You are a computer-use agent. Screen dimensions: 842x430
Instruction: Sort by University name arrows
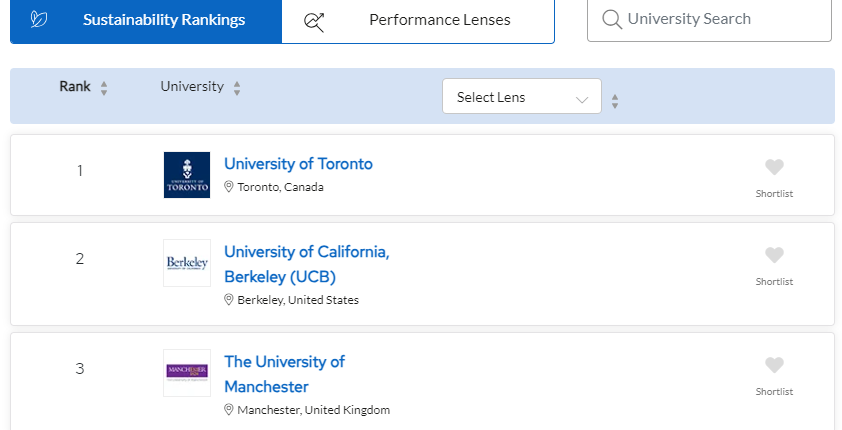(237, 89)
